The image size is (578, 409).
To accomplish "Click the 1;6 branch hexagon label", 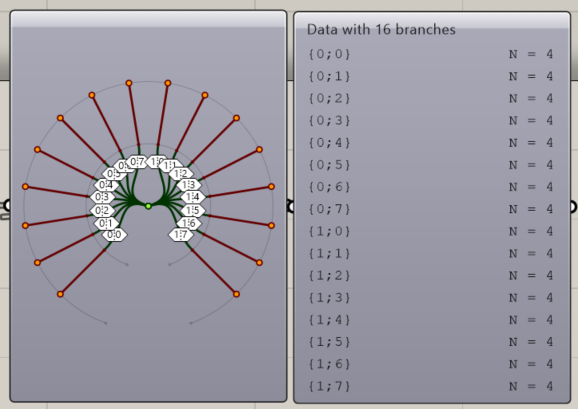I will pos(189,223).
